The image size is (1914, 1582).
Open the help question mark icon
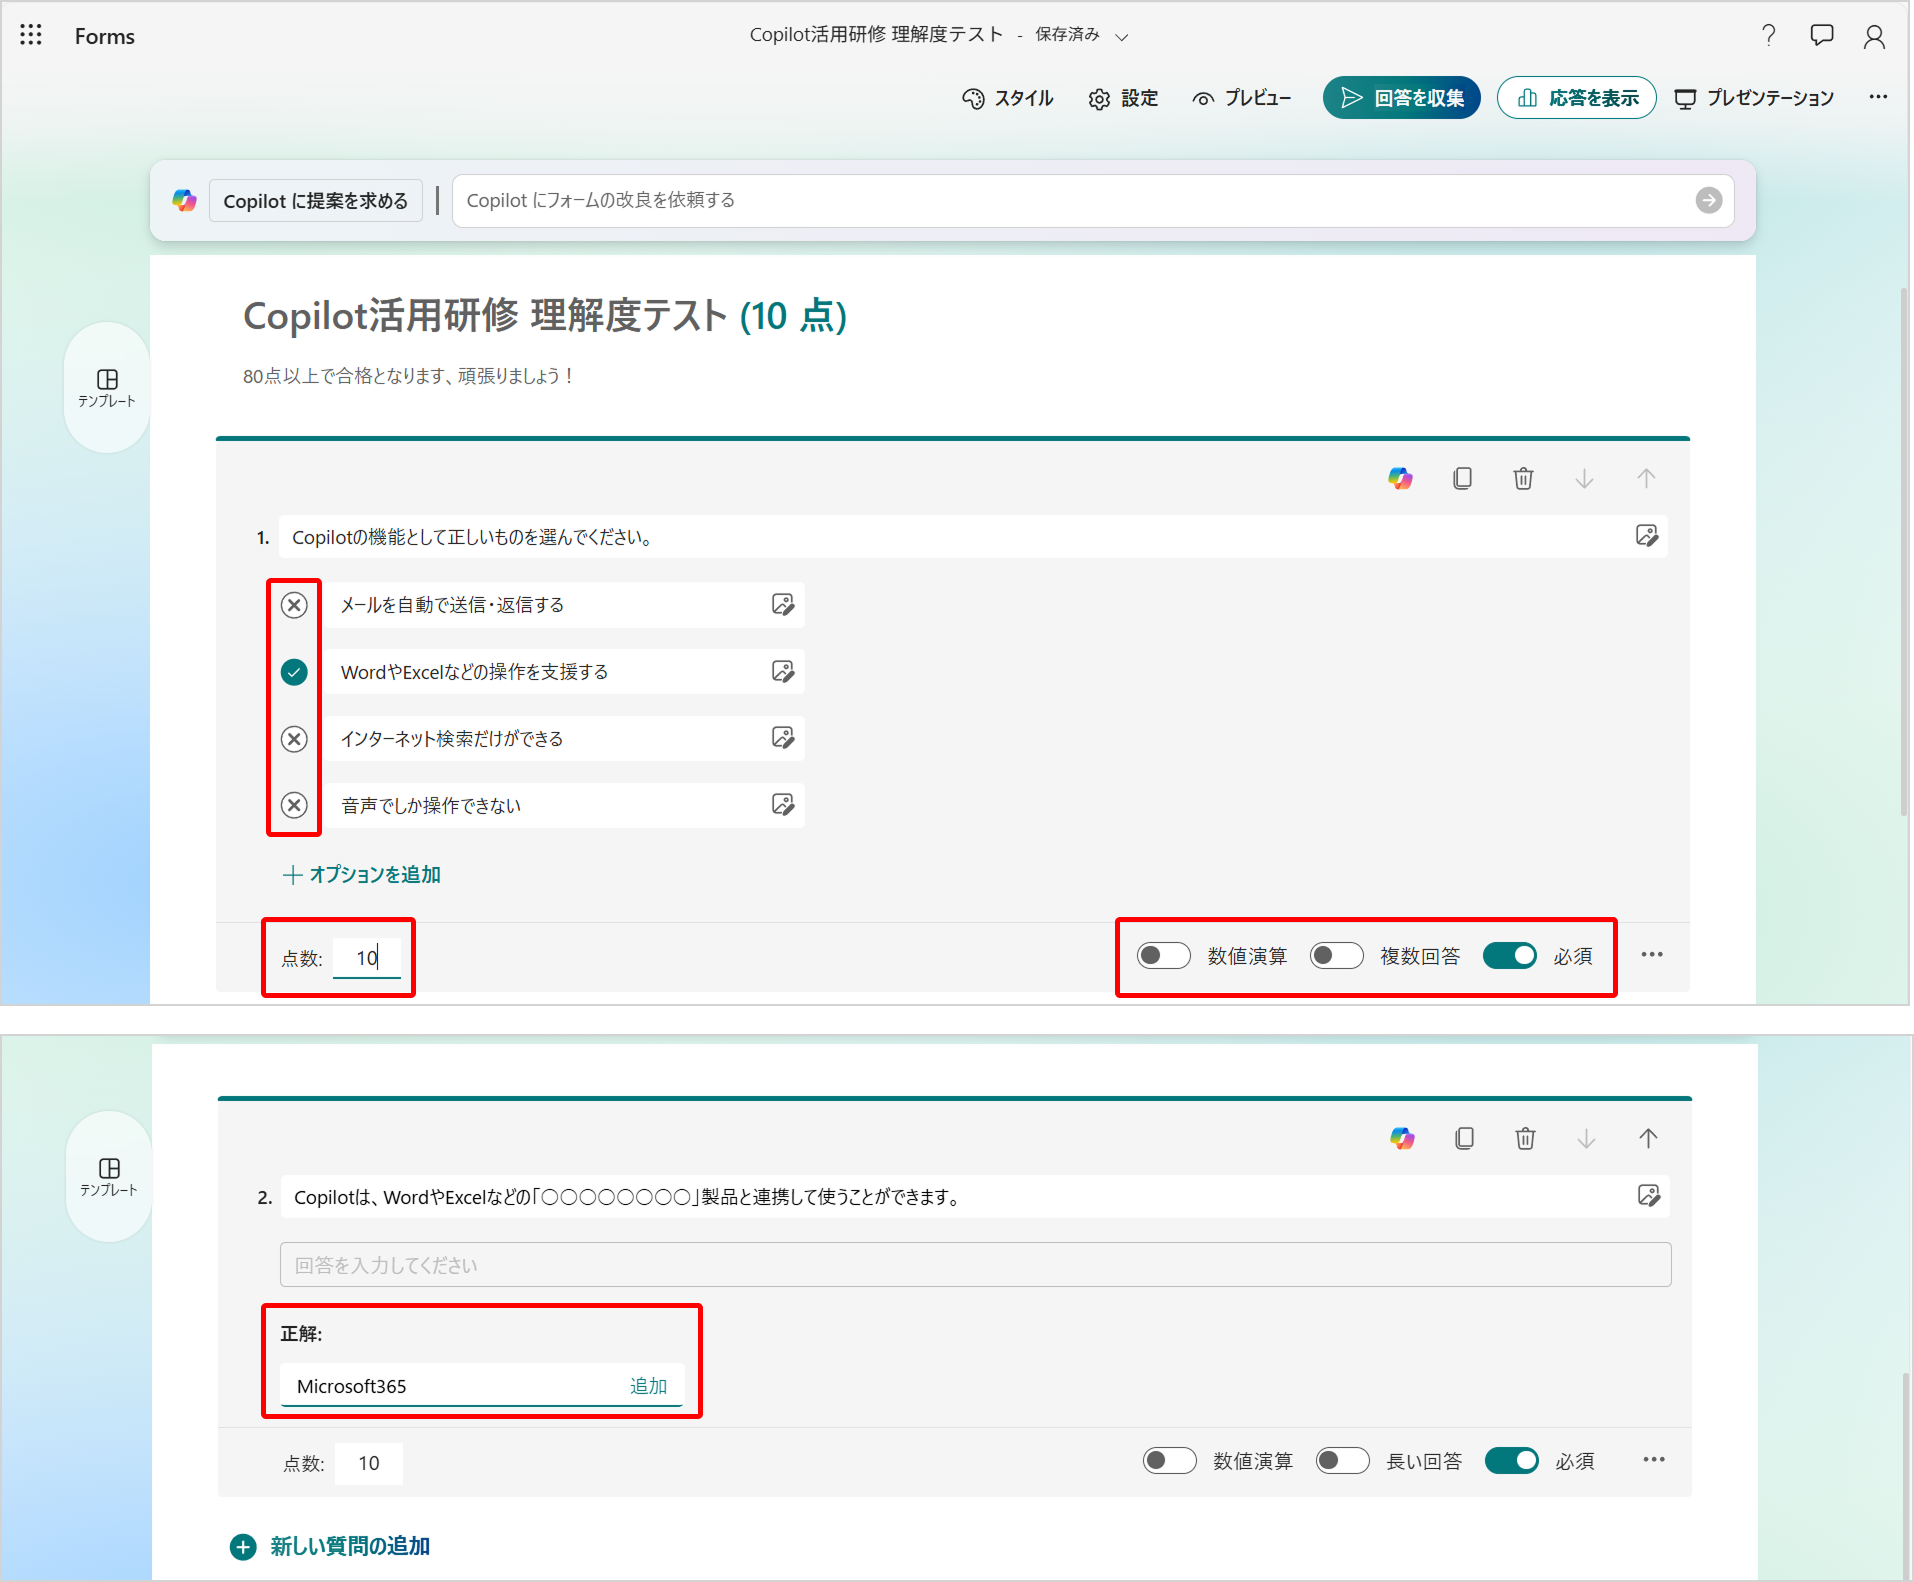tap(1768, 36)
